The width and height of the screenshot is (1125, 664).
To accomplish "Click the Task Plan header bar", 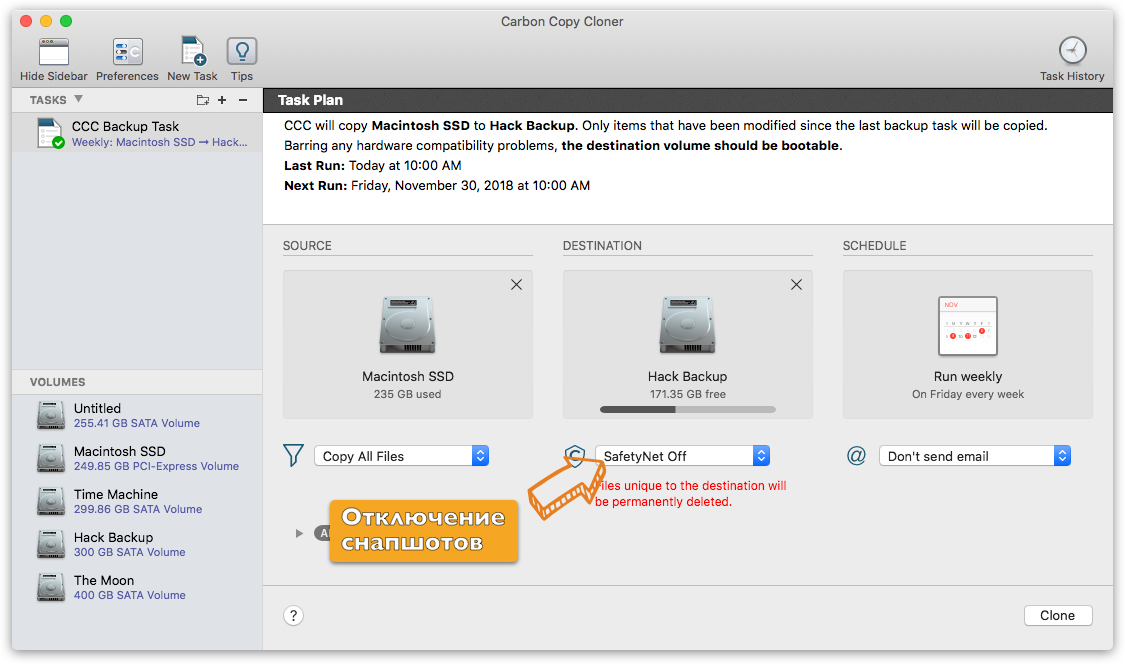I will tap(688, 100).
